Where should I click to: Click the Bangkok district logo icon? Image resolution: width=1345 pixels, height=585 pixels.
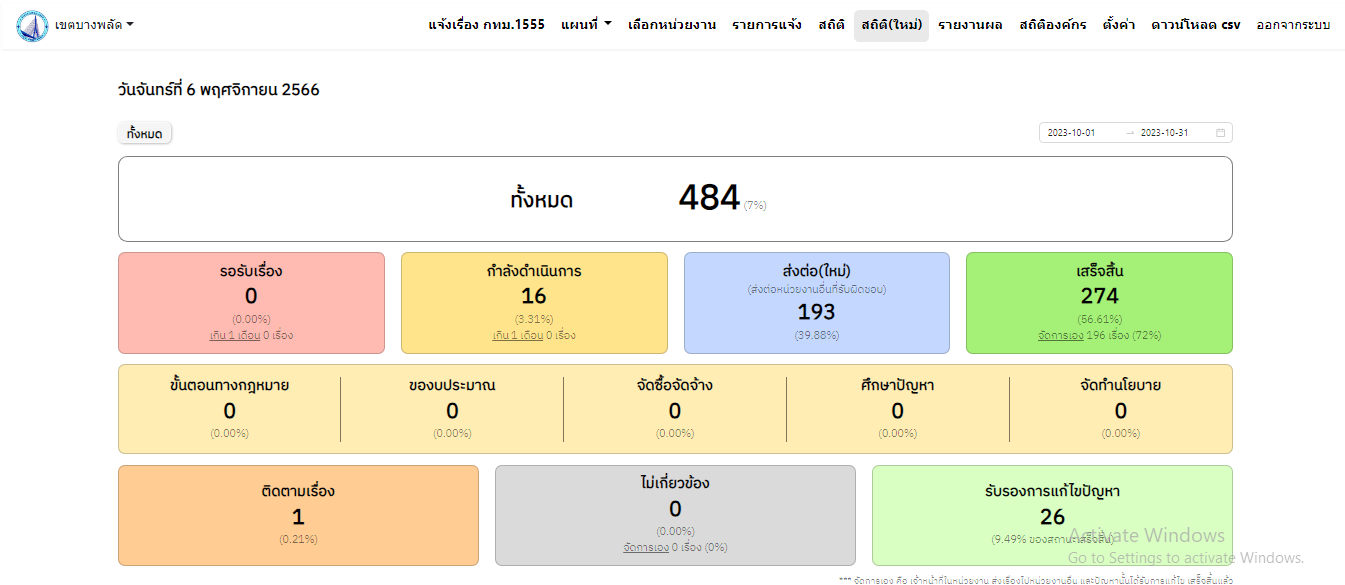point(32,25)
